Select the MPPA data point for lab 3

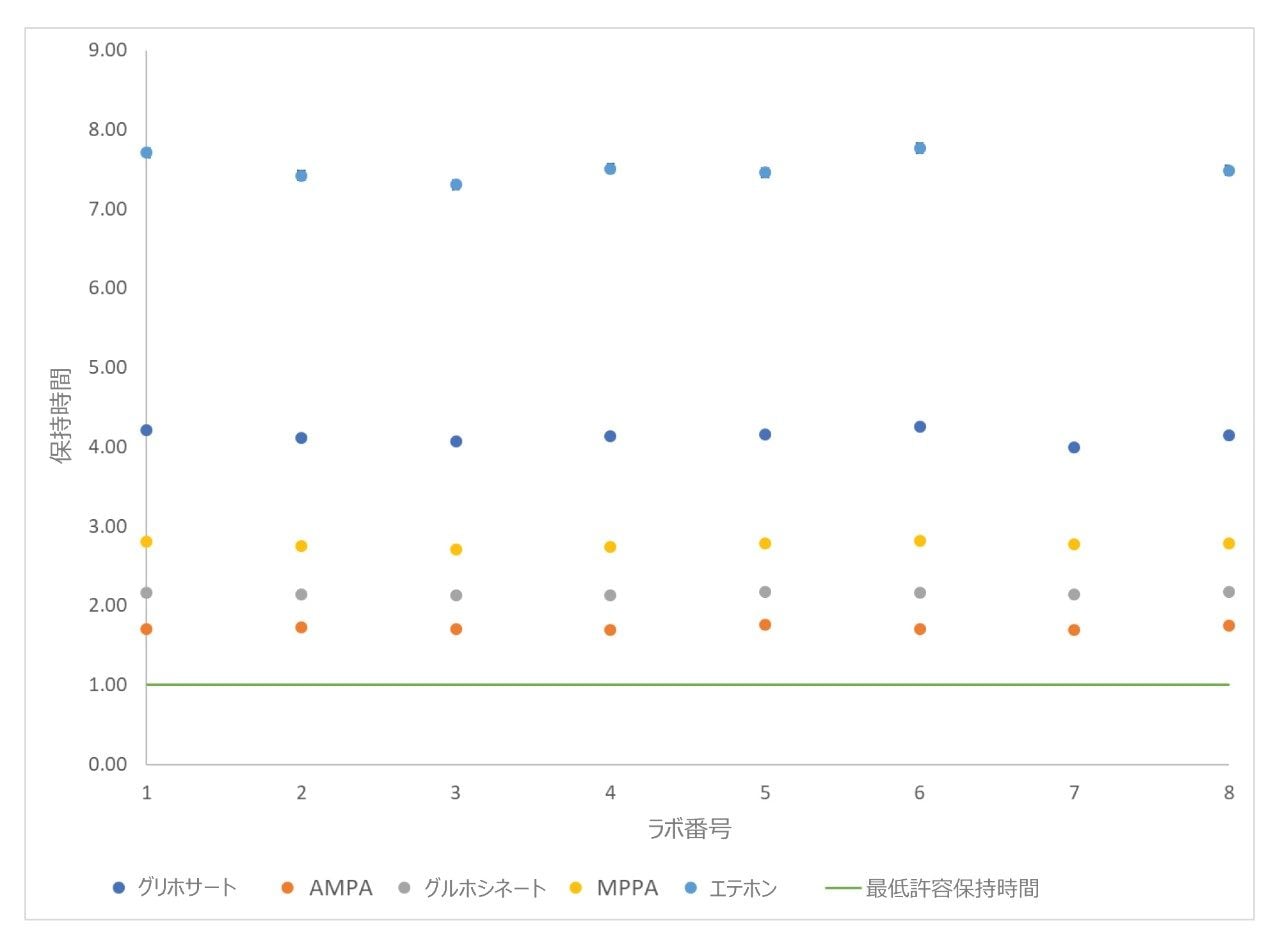pos(456,549)
